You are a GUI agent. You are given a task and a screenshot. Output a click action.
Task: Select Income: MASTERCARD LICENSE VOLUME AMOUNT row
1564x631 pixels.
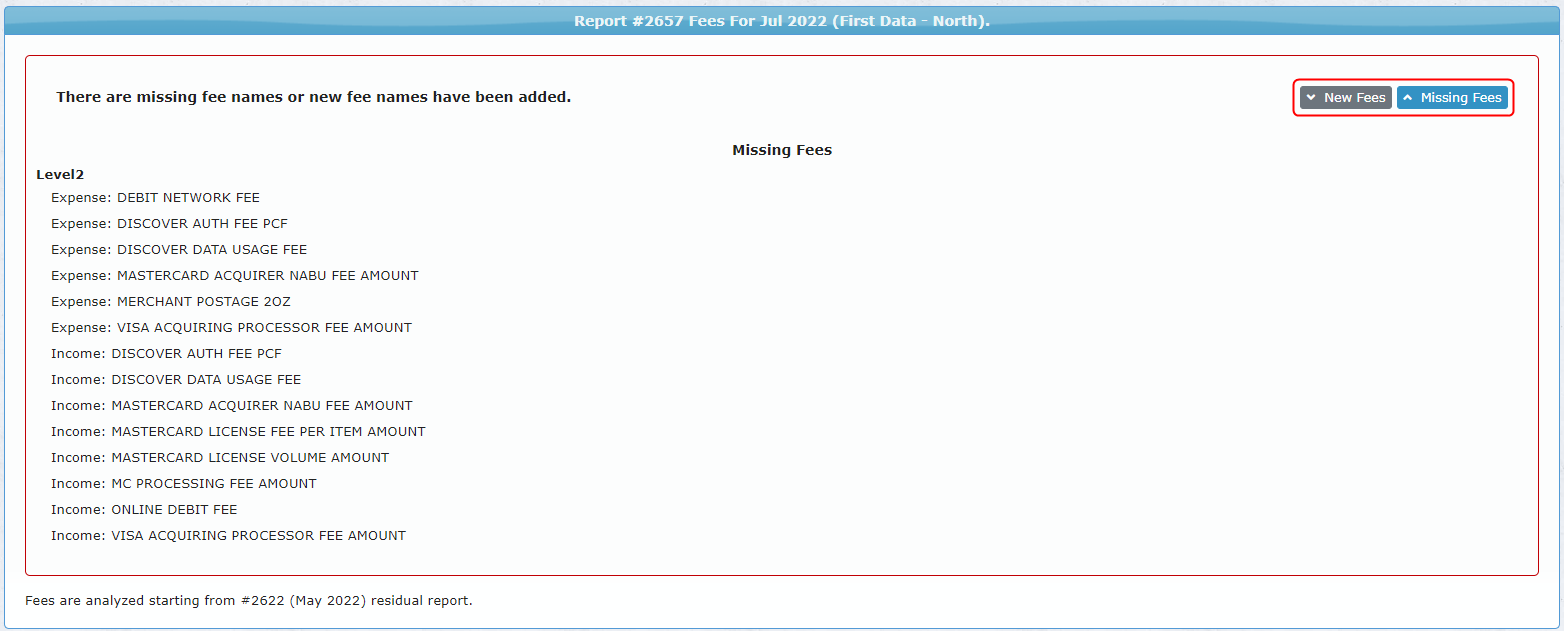pyautogui.click(x=220, y=458)
